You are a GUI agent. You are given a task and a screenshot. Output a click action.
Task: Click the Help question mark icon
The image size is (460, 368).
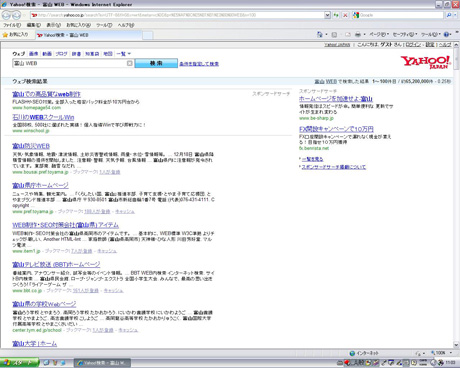tap(447, 34)
